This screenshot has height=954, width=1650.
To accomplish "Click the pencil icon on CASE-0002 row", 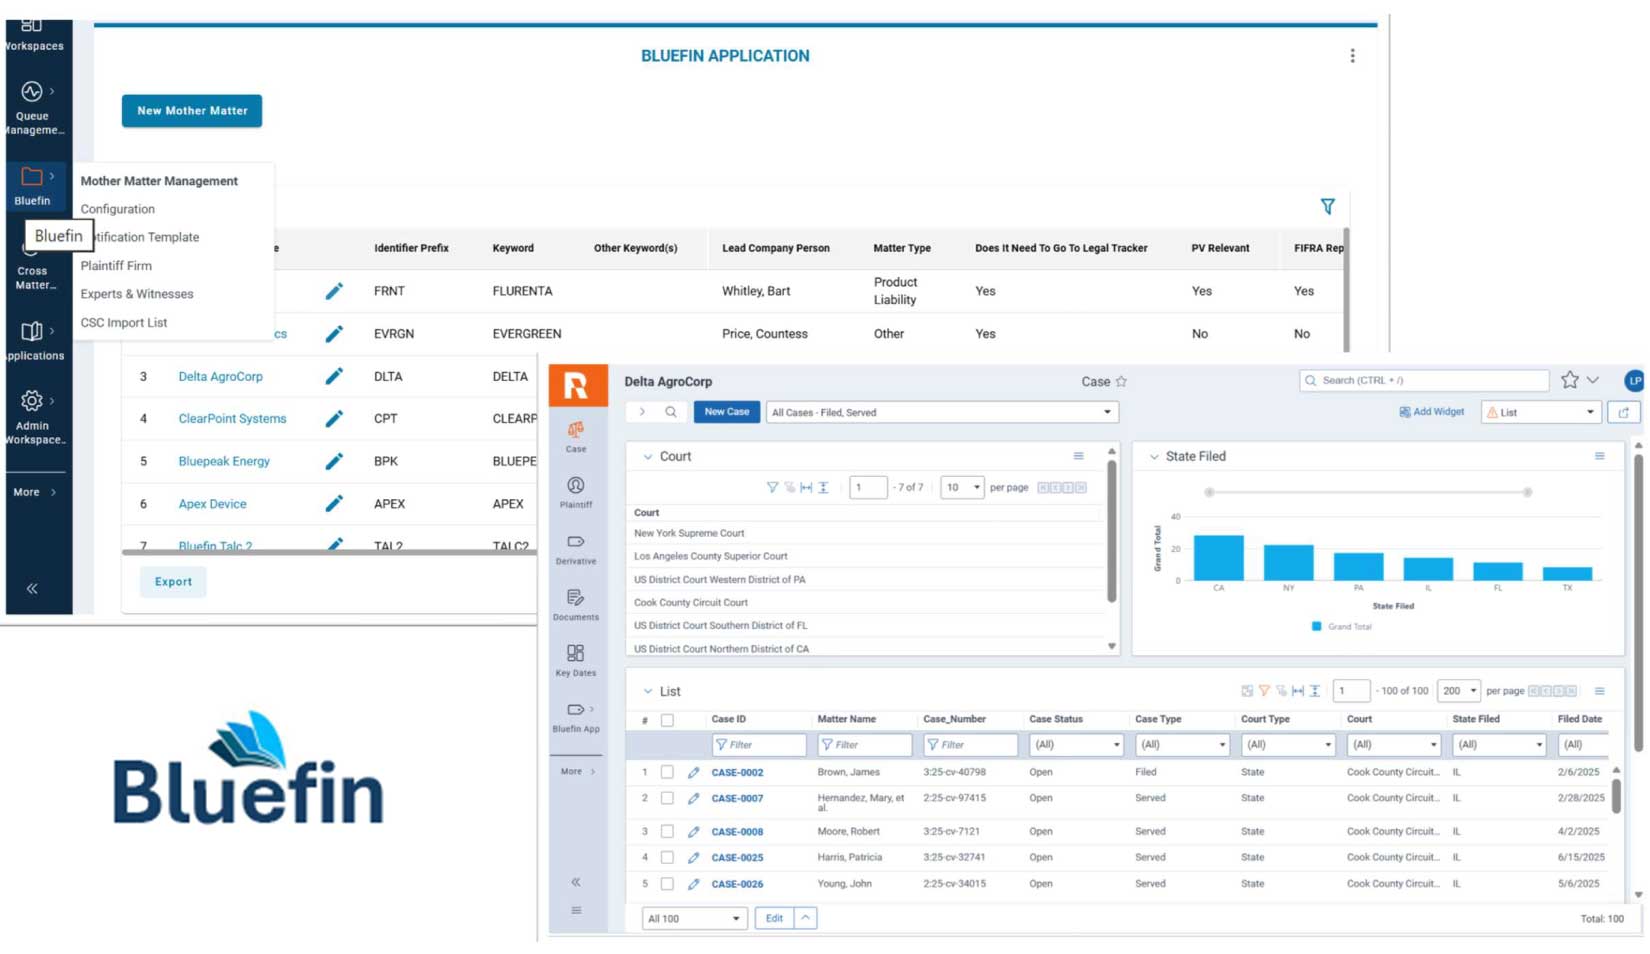I will coord(693,773).
